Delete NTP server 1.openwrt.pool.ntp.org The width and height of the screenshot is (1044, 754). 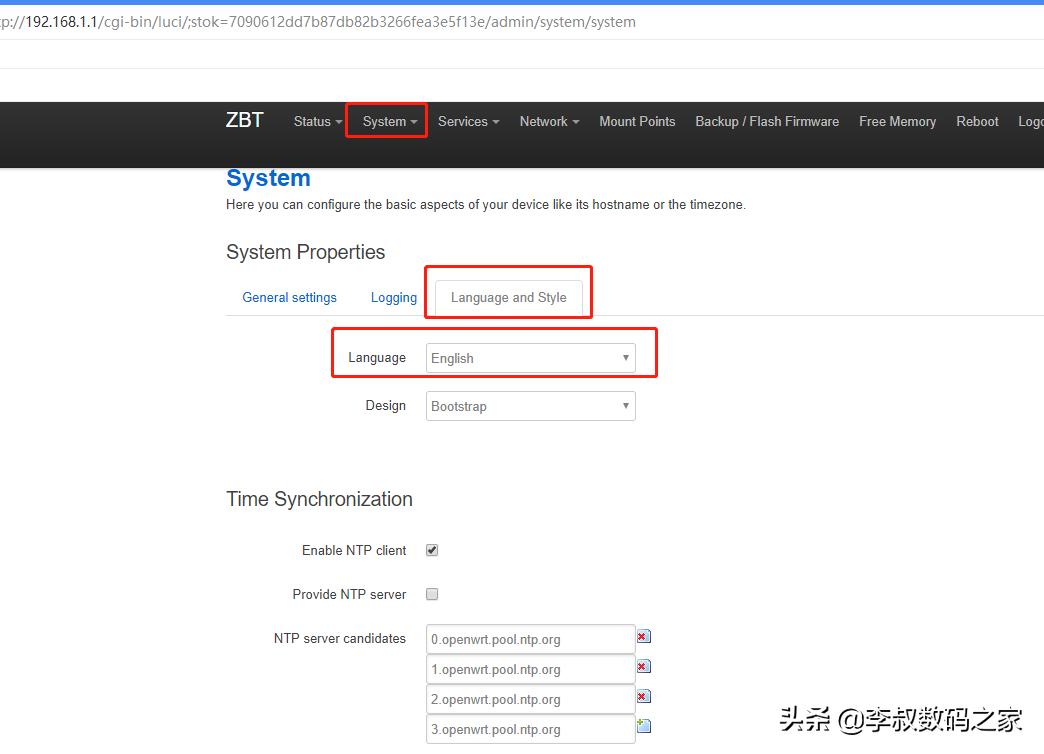[x=643, y=667]
